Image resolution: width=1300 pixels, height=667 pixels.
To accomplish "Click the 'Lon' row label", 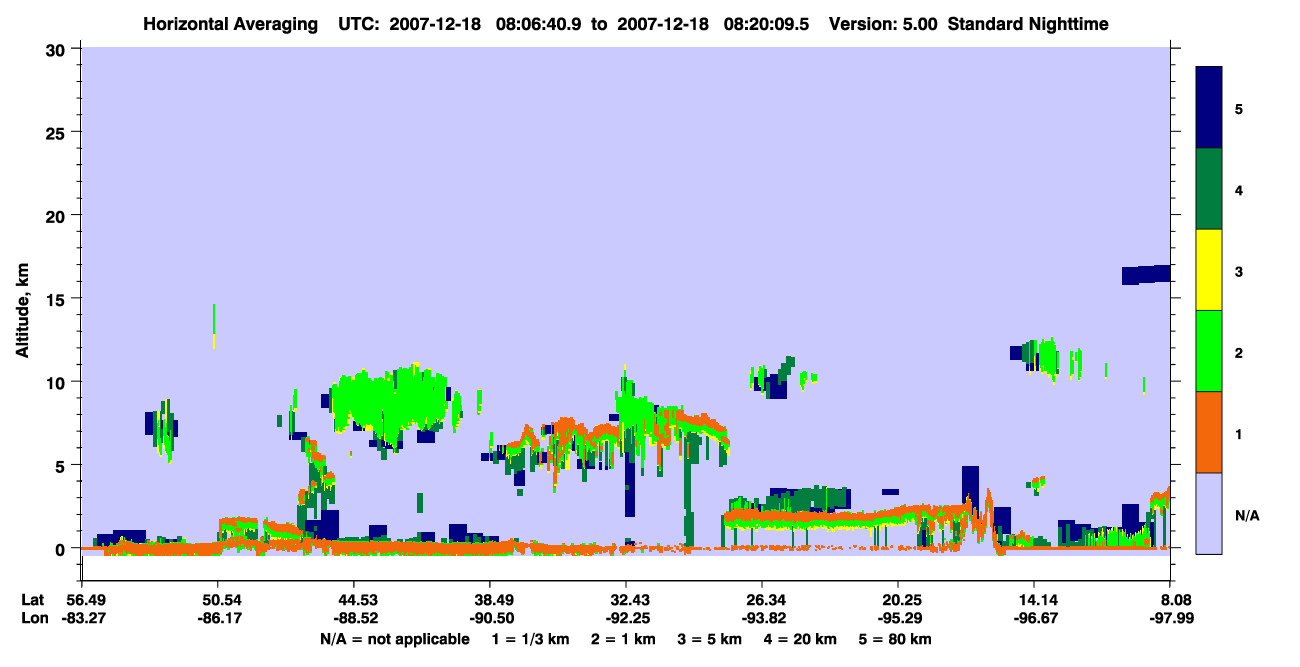I will [x=33, y=619].
